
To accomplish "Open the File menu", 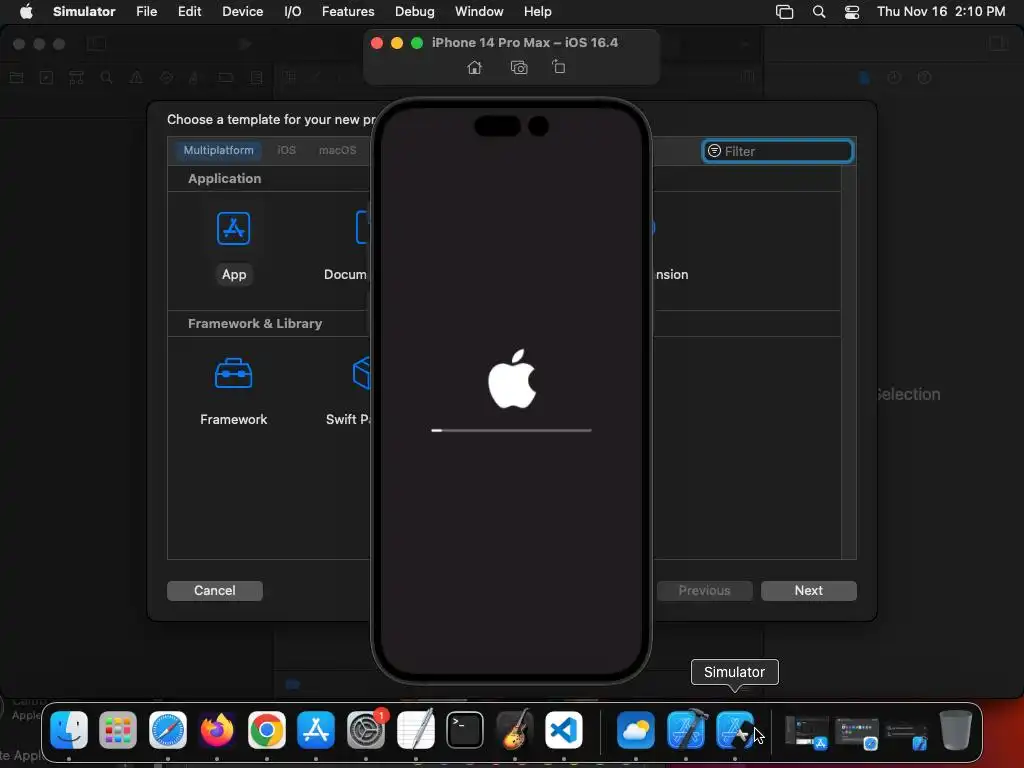I will click(146, 12).
